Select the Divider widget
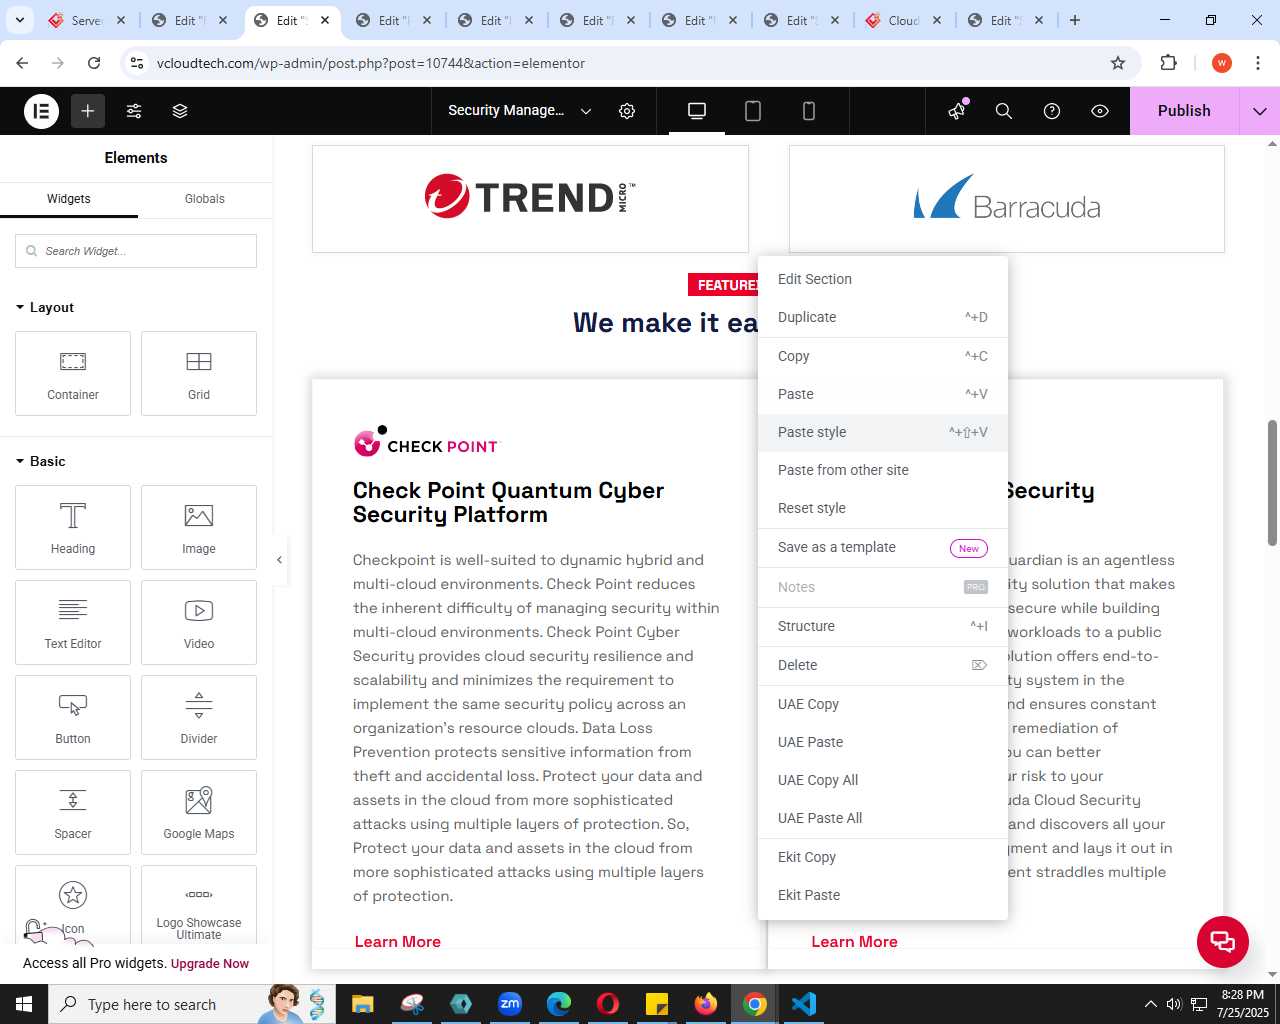Viewport: 1280px width, 1024px height. [199, 717]
